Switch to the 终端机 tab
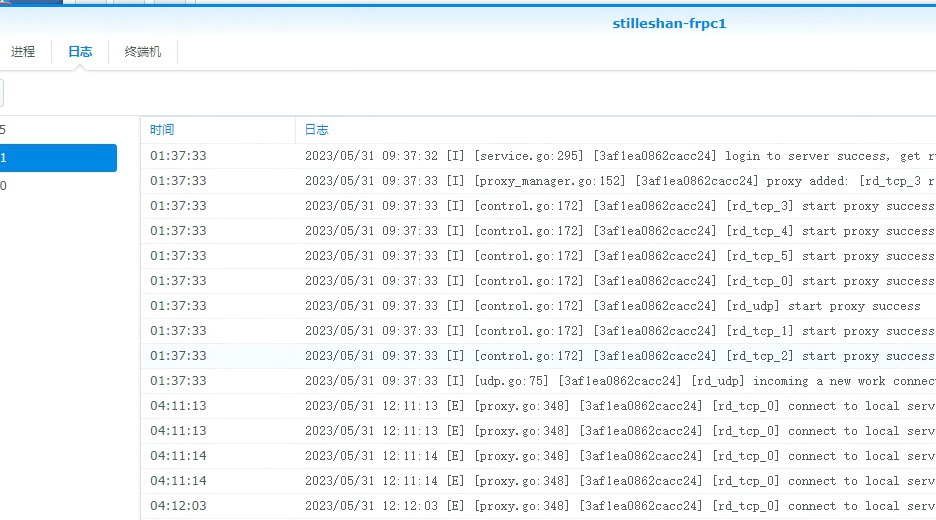Viewport: 936px width, 520px height. click(x=143, y=52)
